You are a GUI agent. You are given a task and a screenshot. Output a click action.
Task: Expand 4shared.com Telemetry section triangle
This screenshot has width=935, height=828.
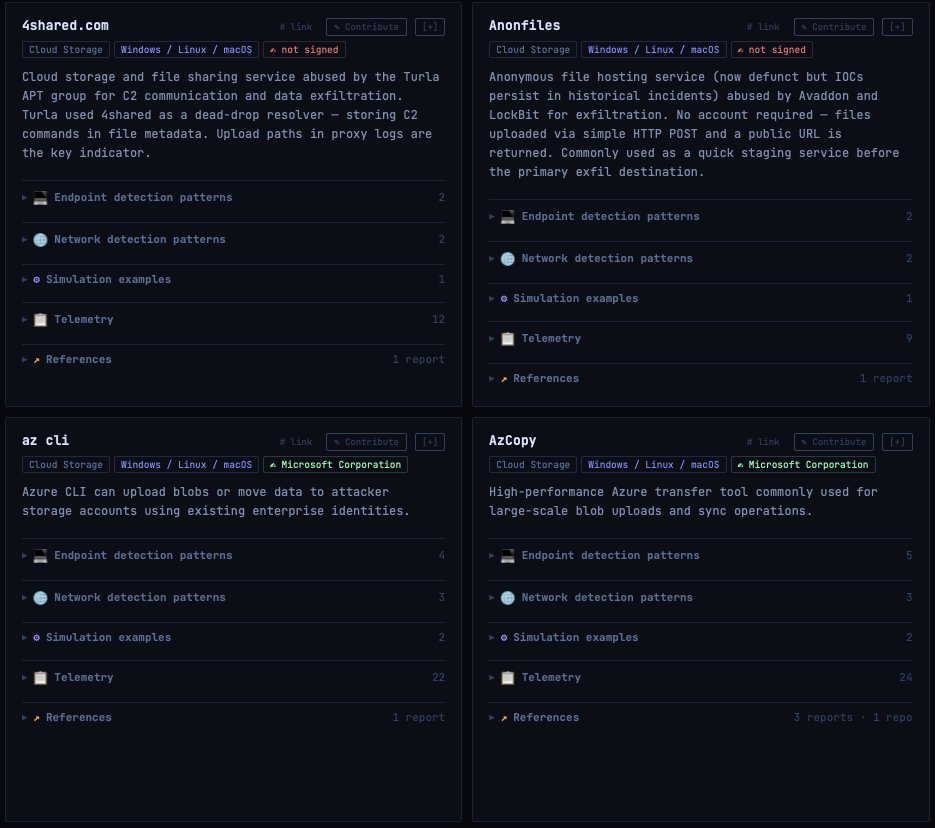(24, 320)
